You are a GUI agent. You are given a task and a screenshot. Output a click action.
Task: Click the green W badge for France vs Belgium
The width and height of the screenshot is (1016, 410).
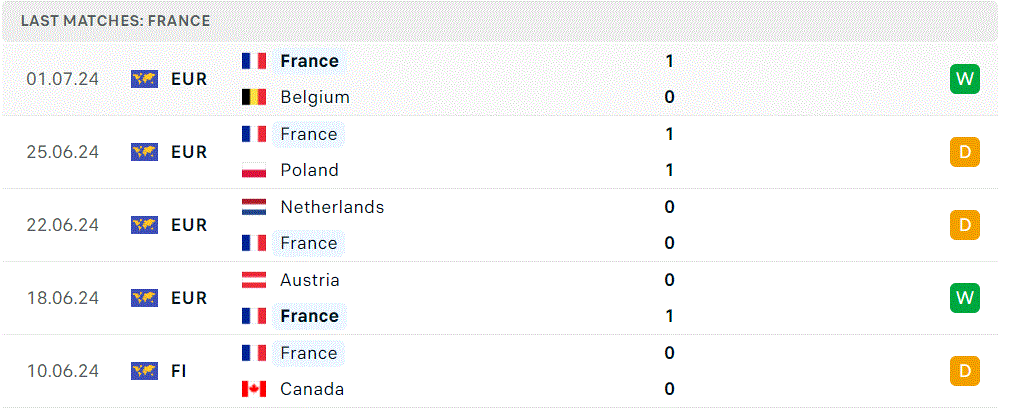(964, 79)
